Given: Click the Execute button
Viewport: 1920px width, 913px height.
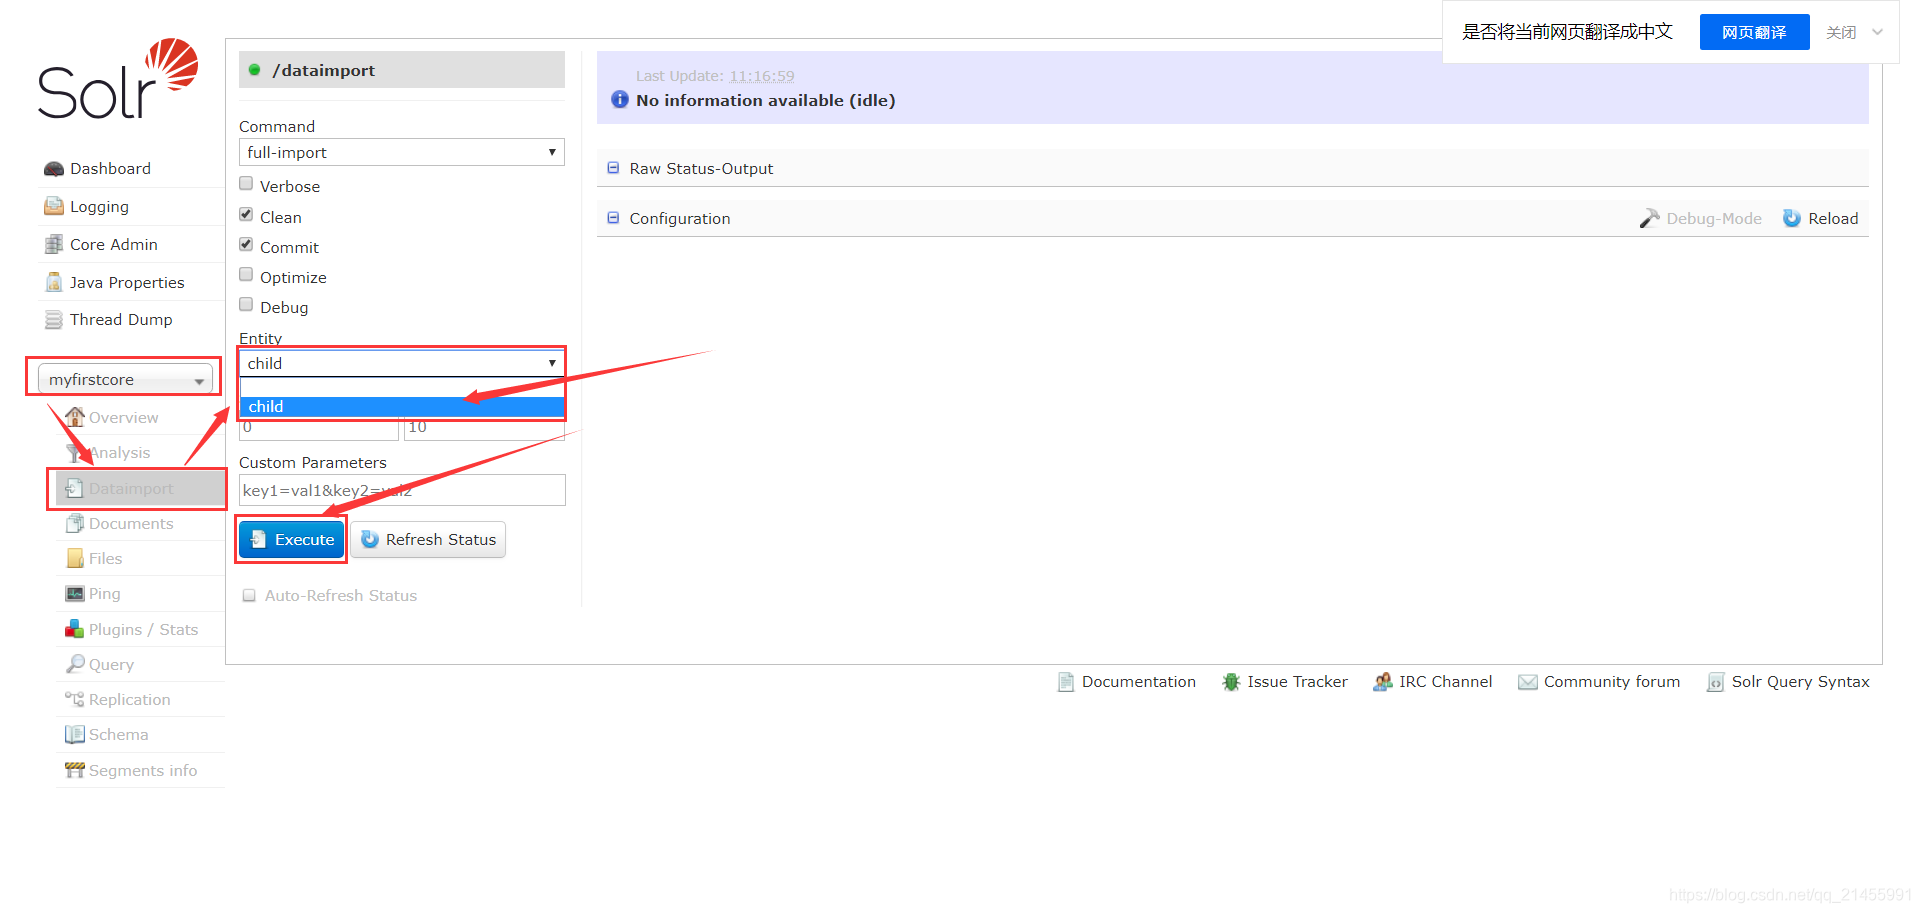Looking at the screenshot, I should click(x=291, y=539).
